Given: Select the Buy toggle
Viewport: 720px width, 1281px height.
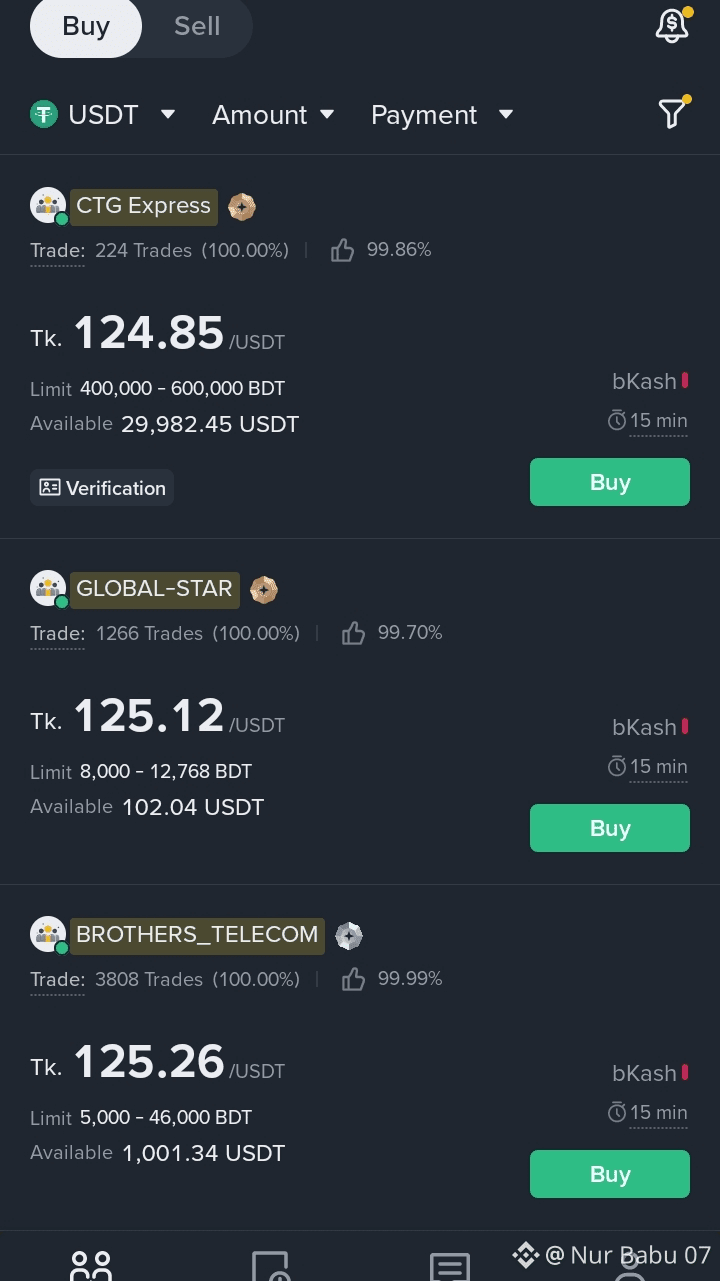Looking at the screenshot, I should tap(86, 26).
